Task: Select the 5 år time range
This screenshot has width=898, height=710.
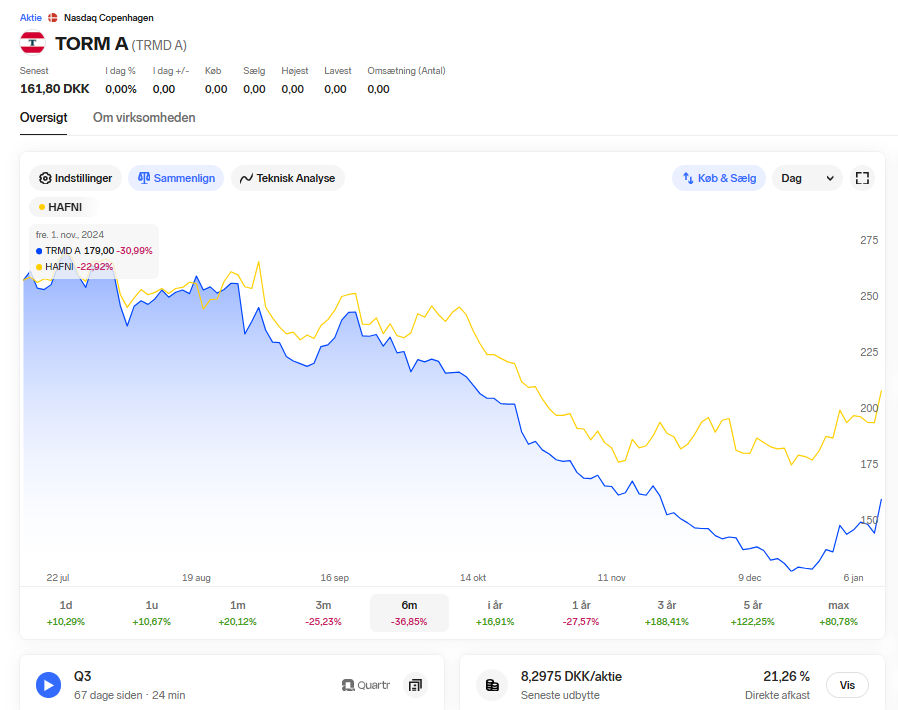Action: (753, 613)
